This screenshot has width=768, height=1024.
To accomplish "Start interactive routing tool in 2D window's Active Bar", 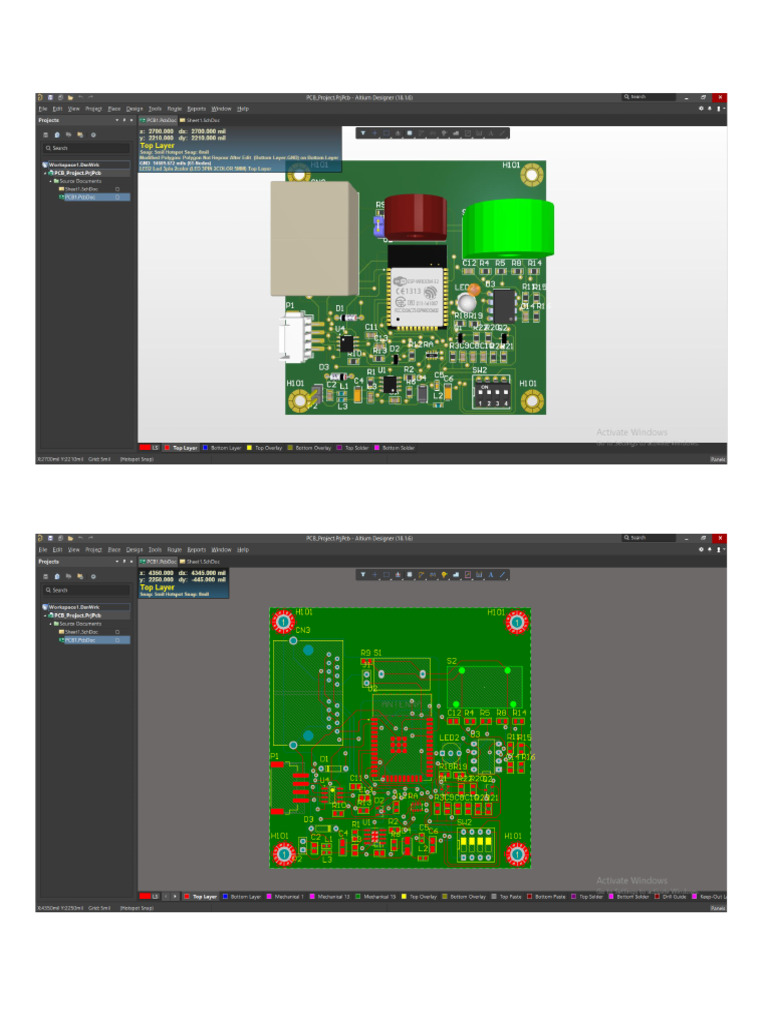I will pos(421,575).
